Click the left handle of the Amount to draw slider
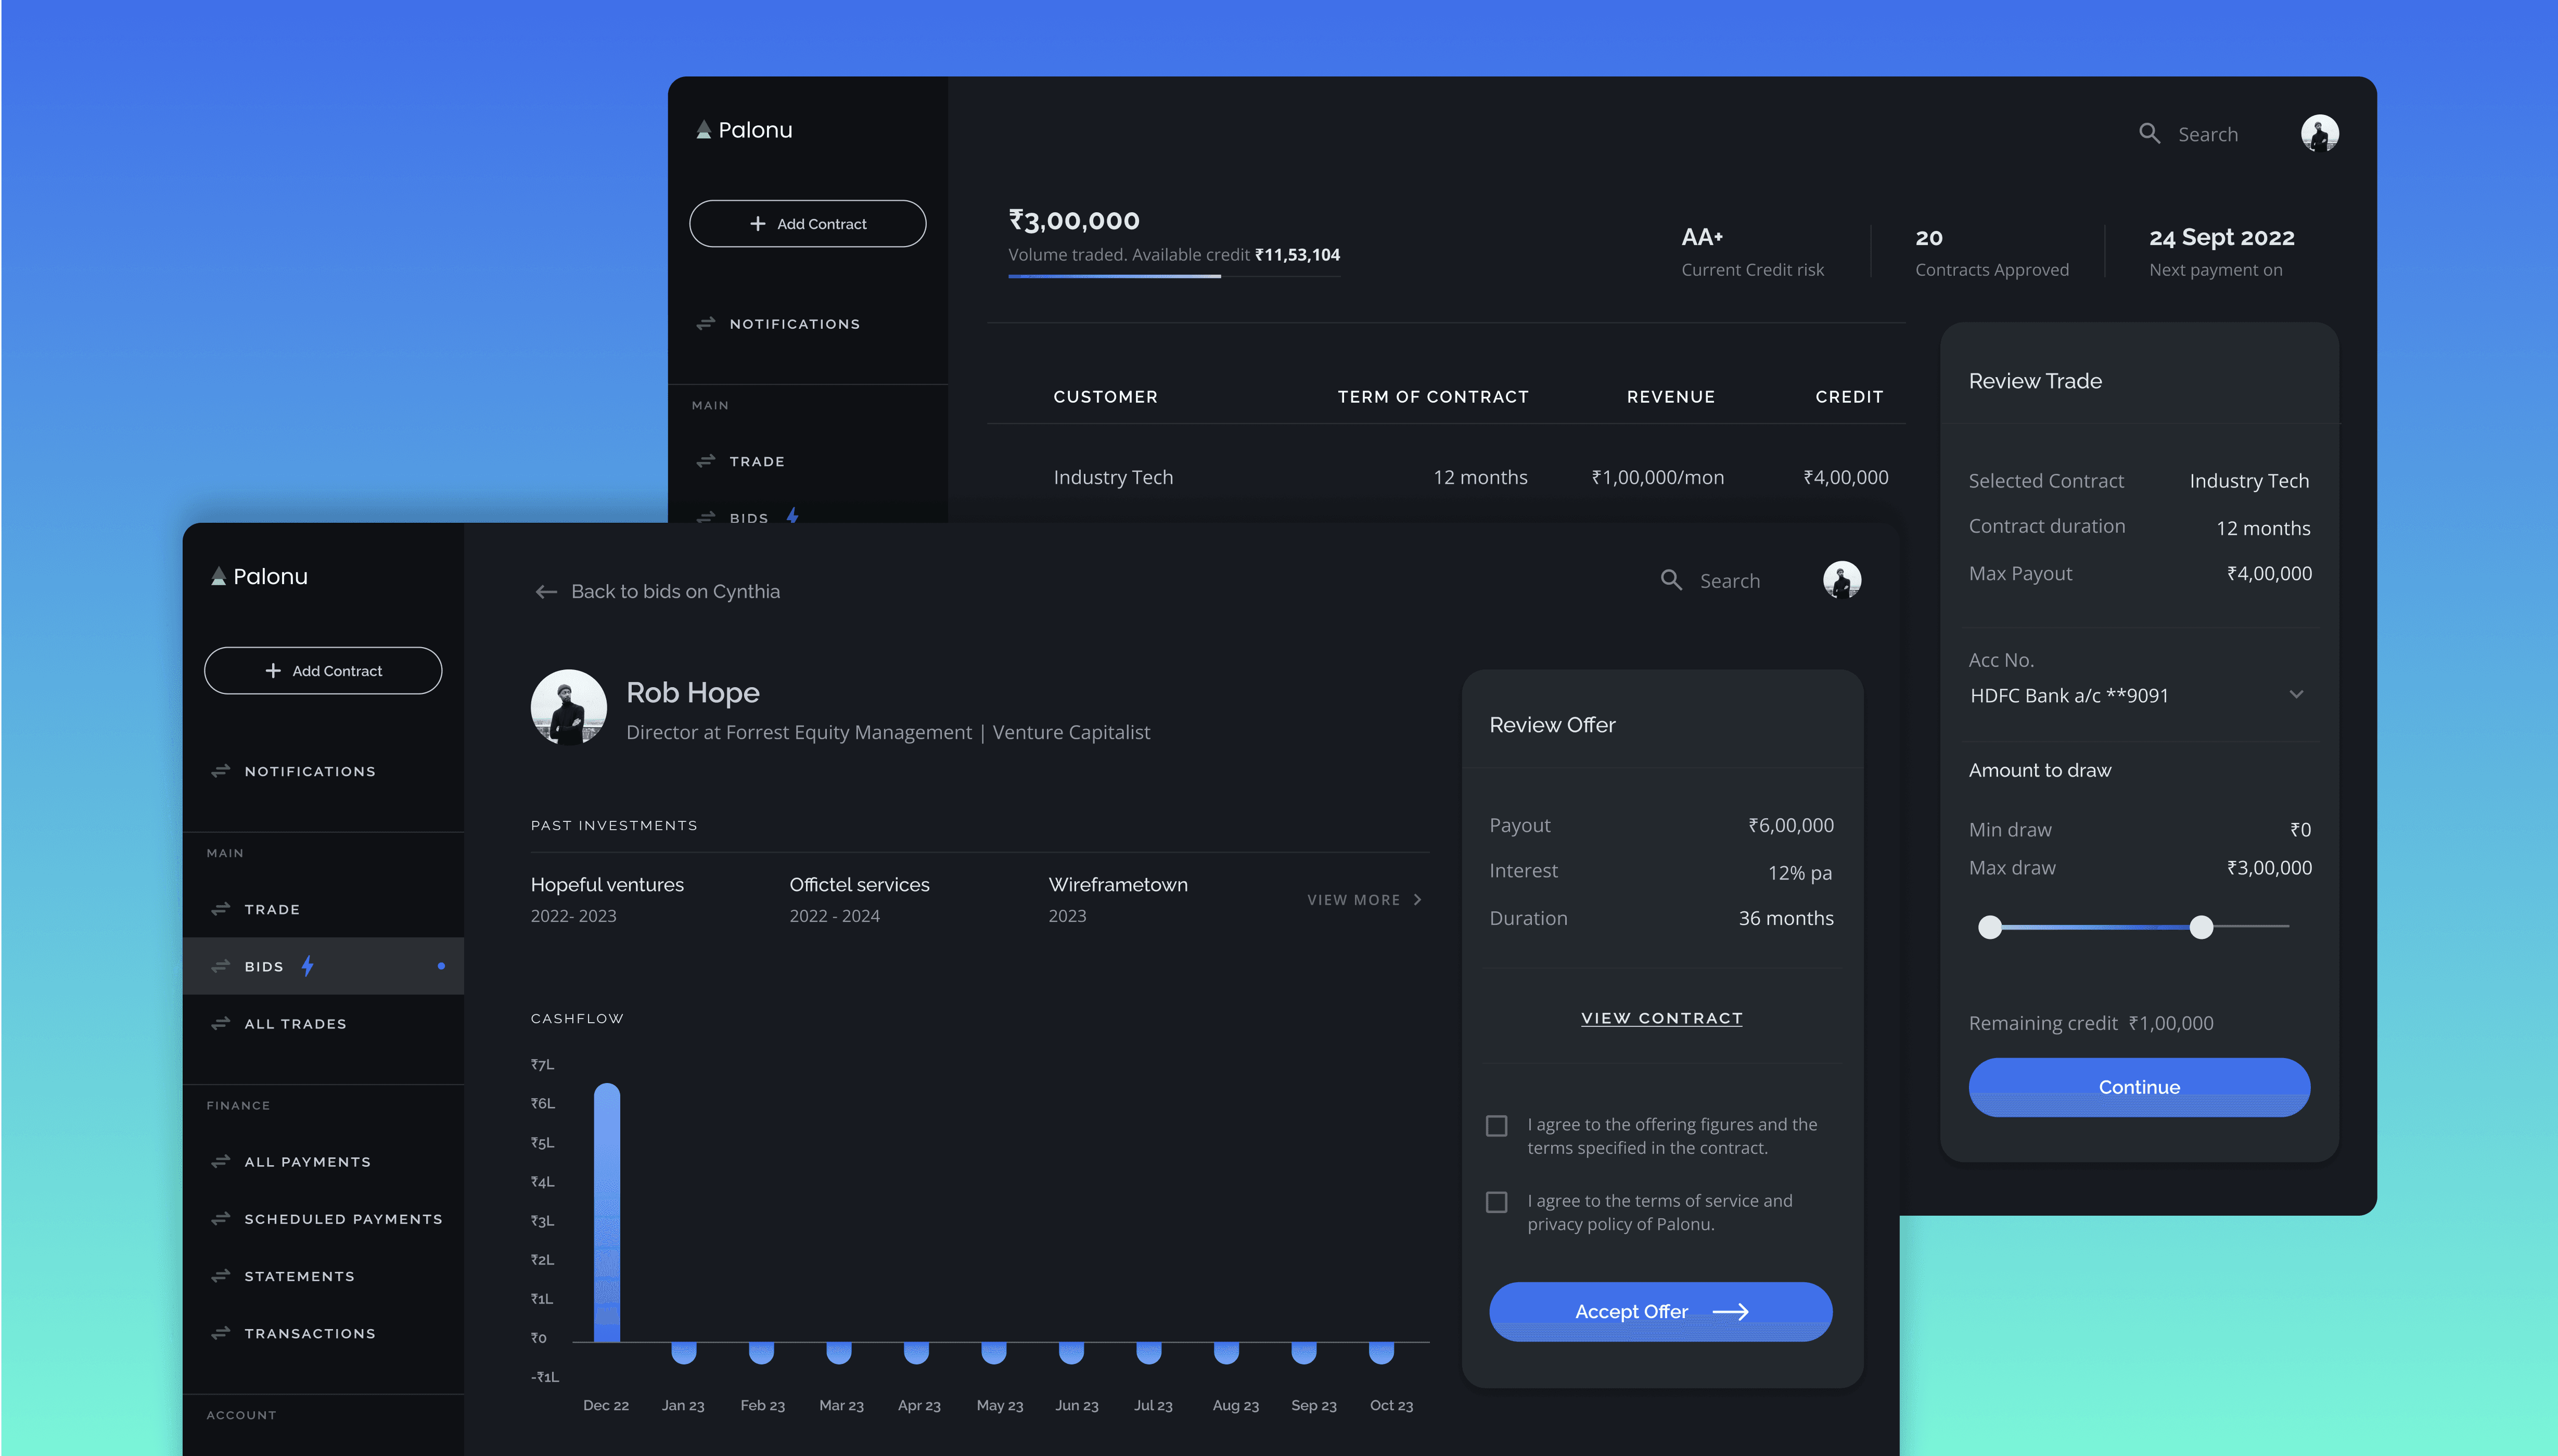This screenshot has width=2558, height=1456. tap(1990, 927)
